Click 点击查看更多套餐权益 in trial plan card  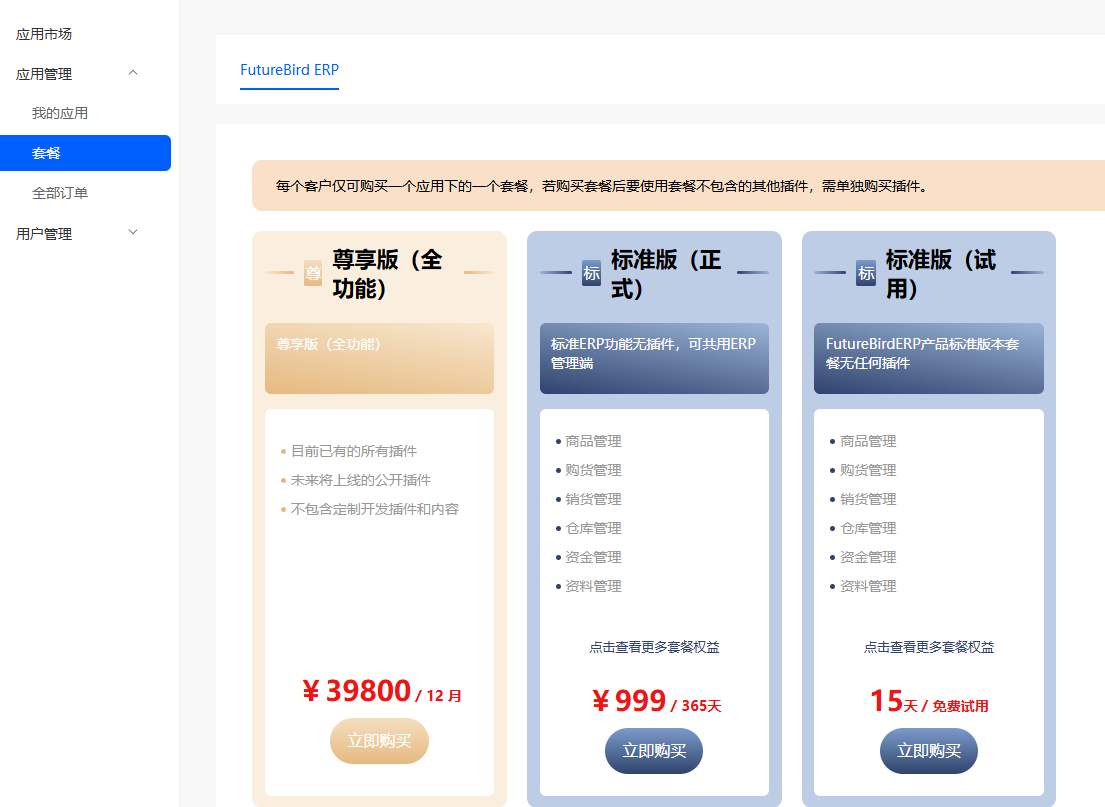928,647
